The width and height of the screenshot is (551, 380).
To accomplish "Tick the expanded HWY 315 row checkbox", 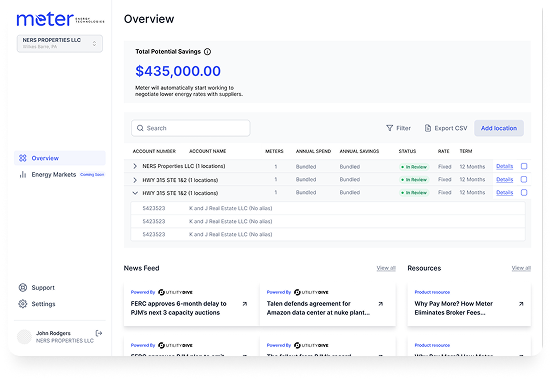I will [524, 192].
